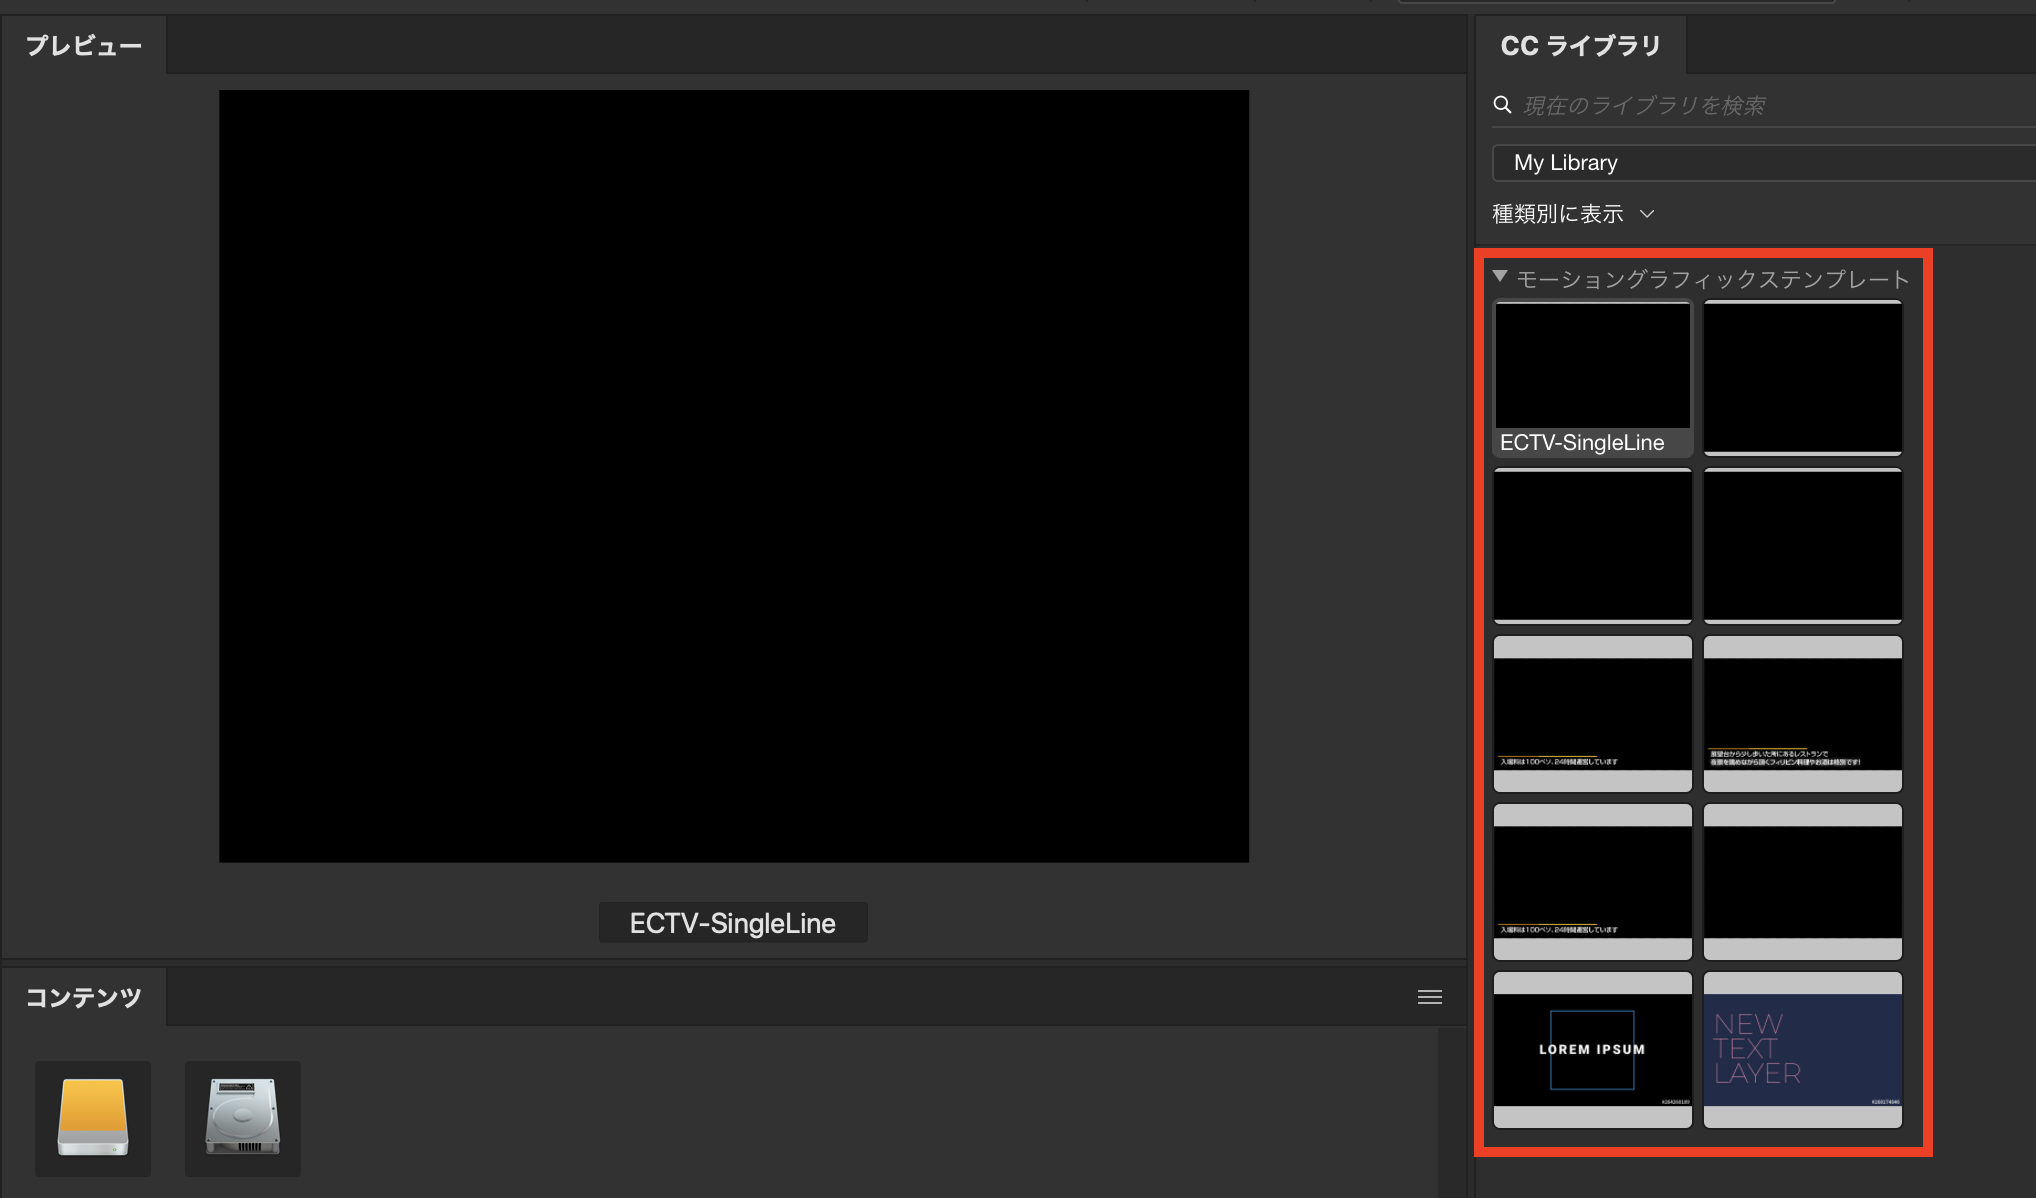
Task: Click the large black preview image
Action: [x=733, y=476]
